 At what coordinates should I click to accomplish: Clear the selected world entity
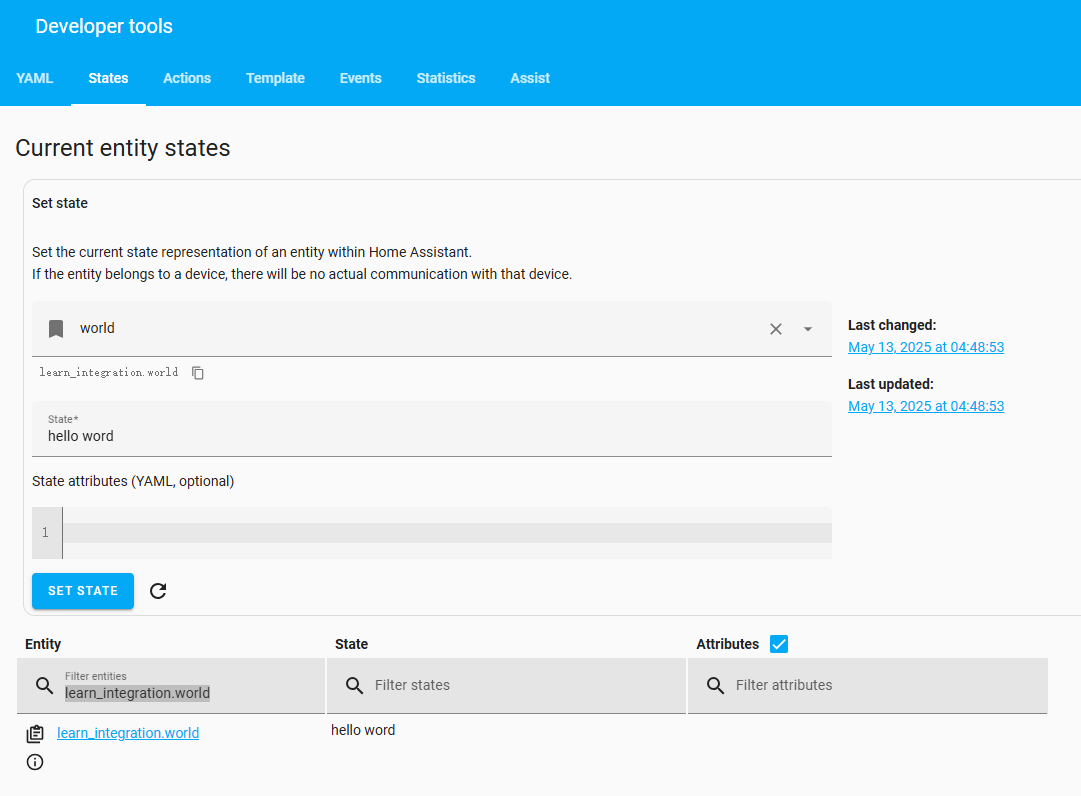775,329
